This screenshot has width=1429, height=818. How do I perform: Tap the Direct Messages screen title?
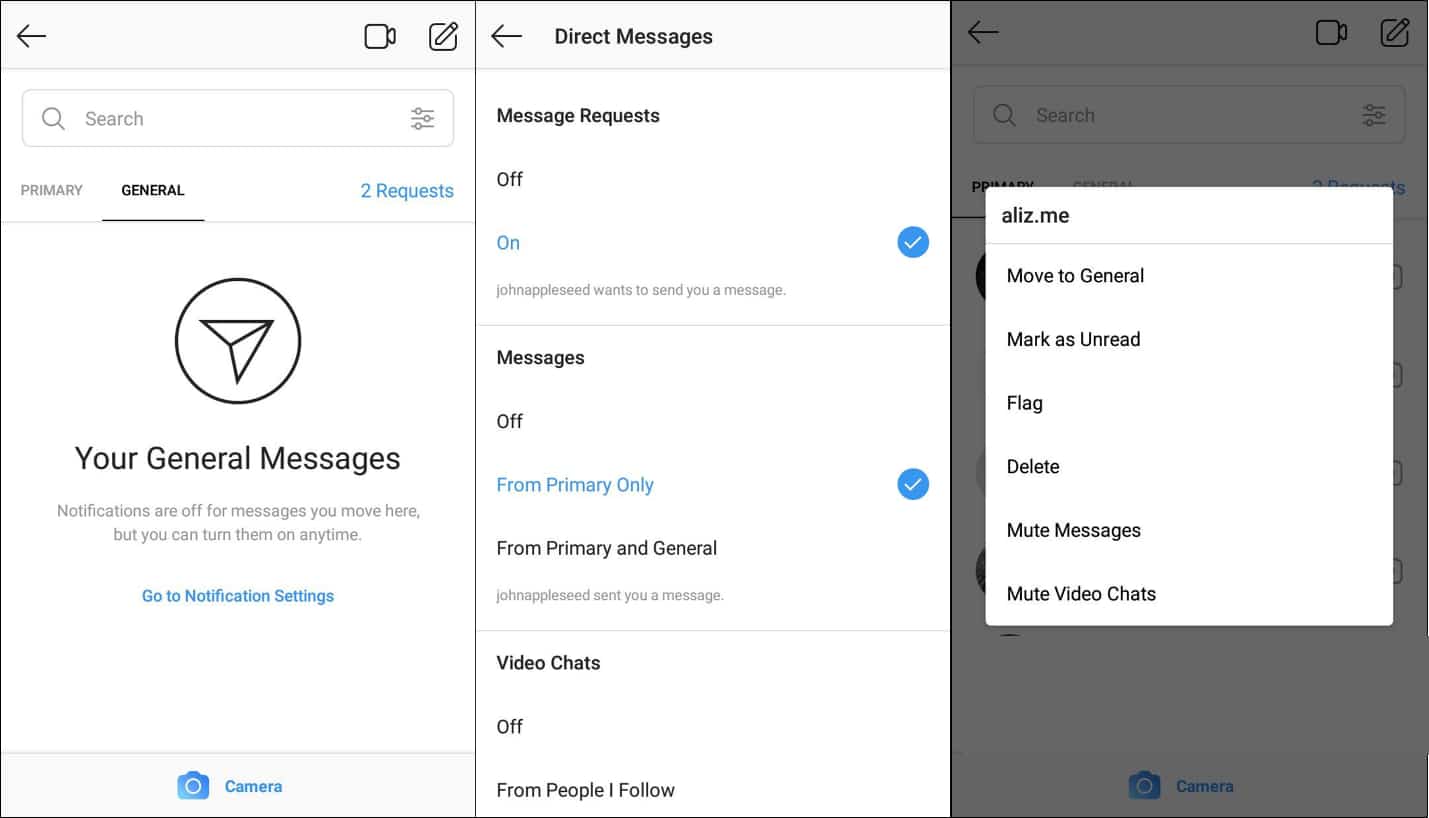[x=634, y=37]
